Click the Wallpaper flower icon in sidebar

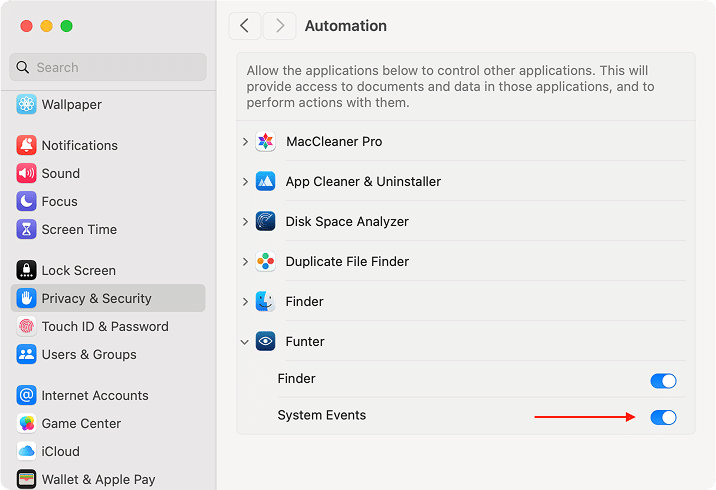tap(26, 104)
